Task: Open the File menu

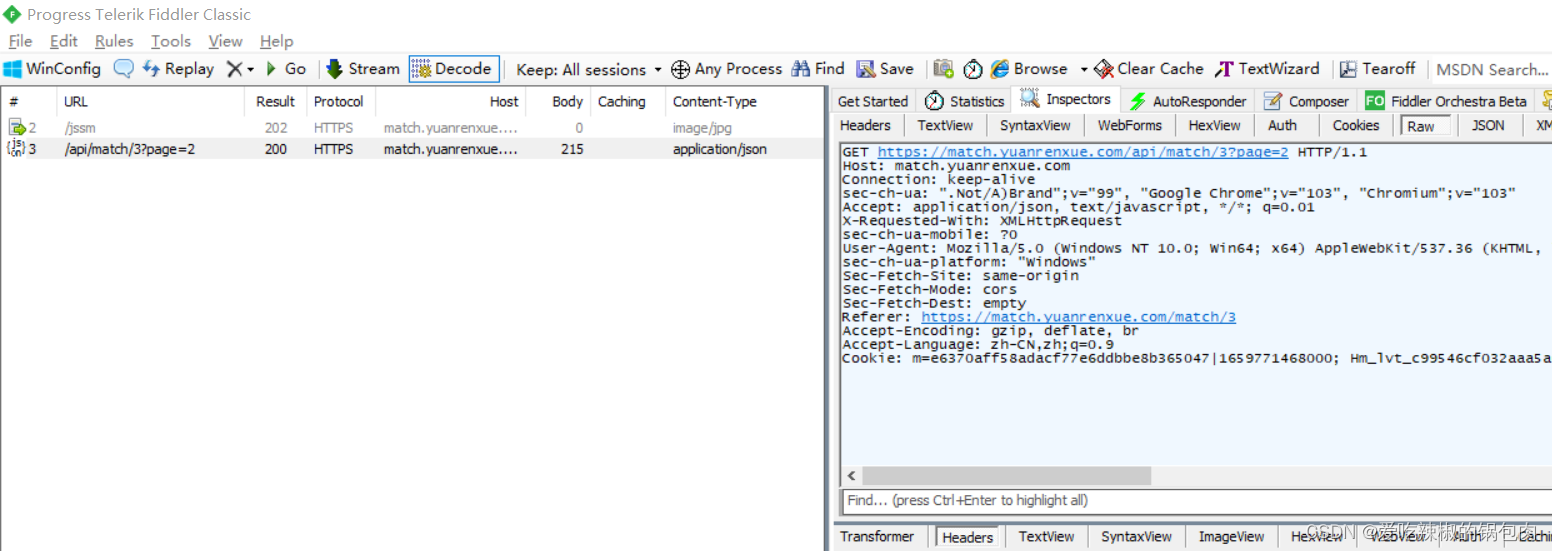Action: point(20,41)
